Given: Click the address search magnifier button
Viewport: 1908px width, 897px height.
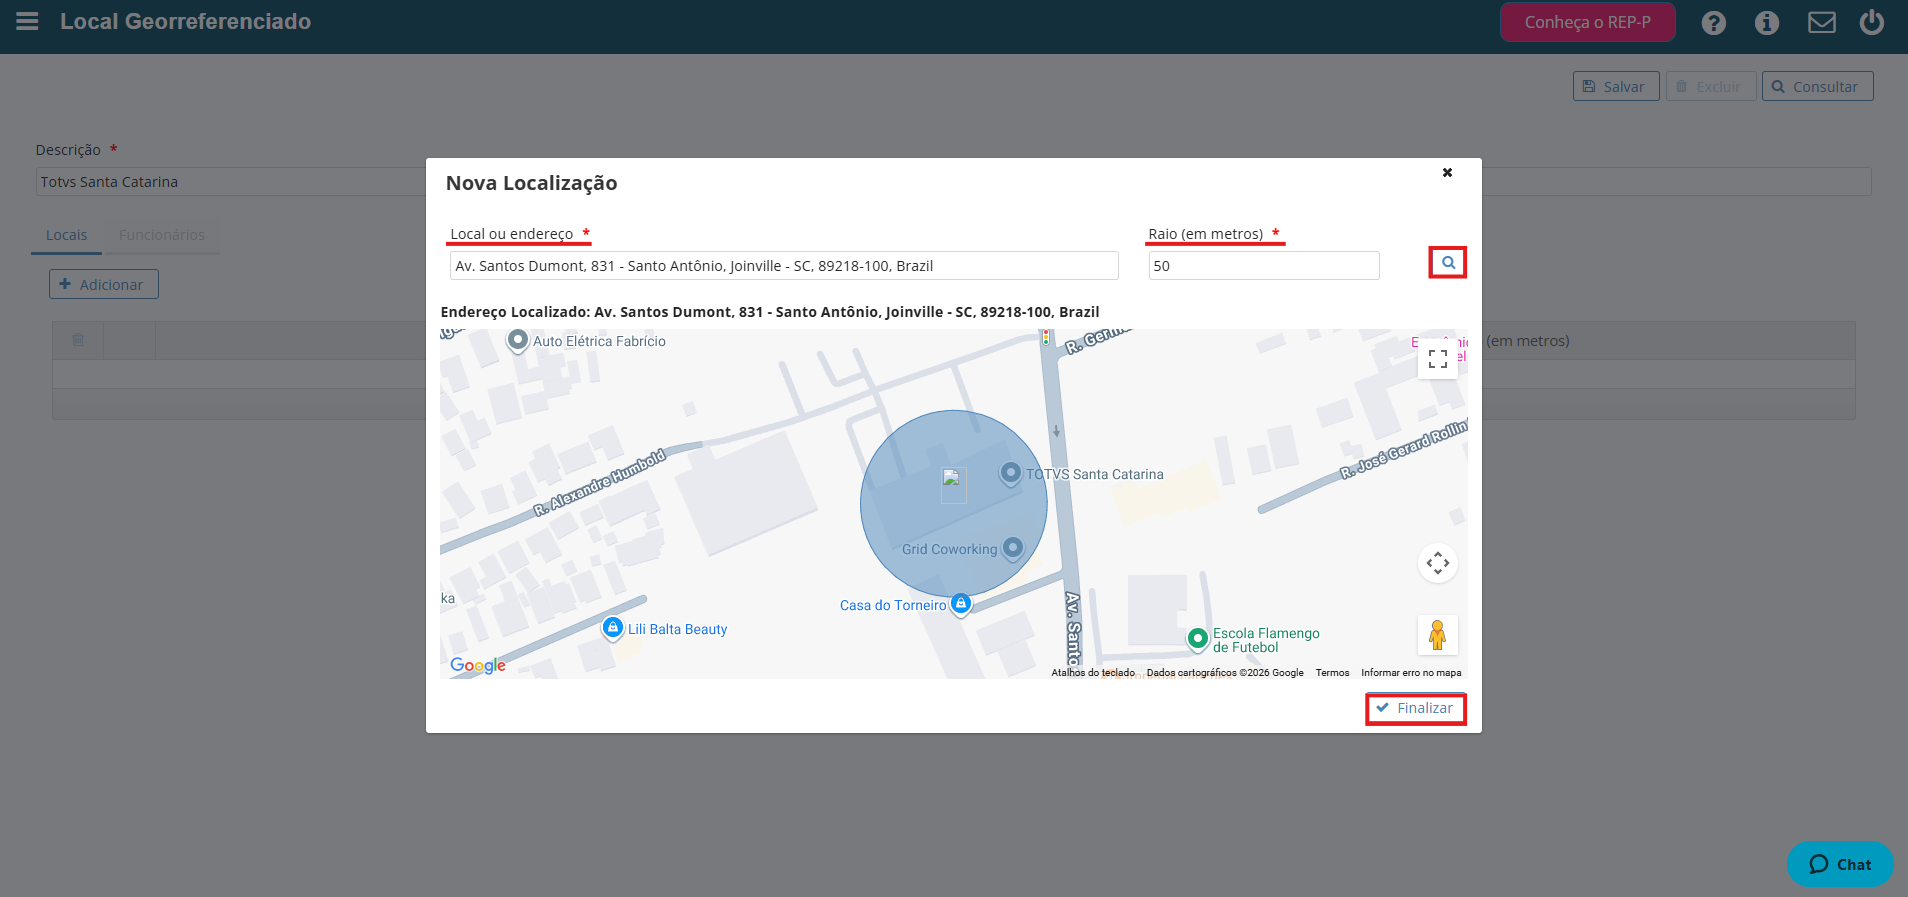Looking at the screenshot, I should [1448, 263].
